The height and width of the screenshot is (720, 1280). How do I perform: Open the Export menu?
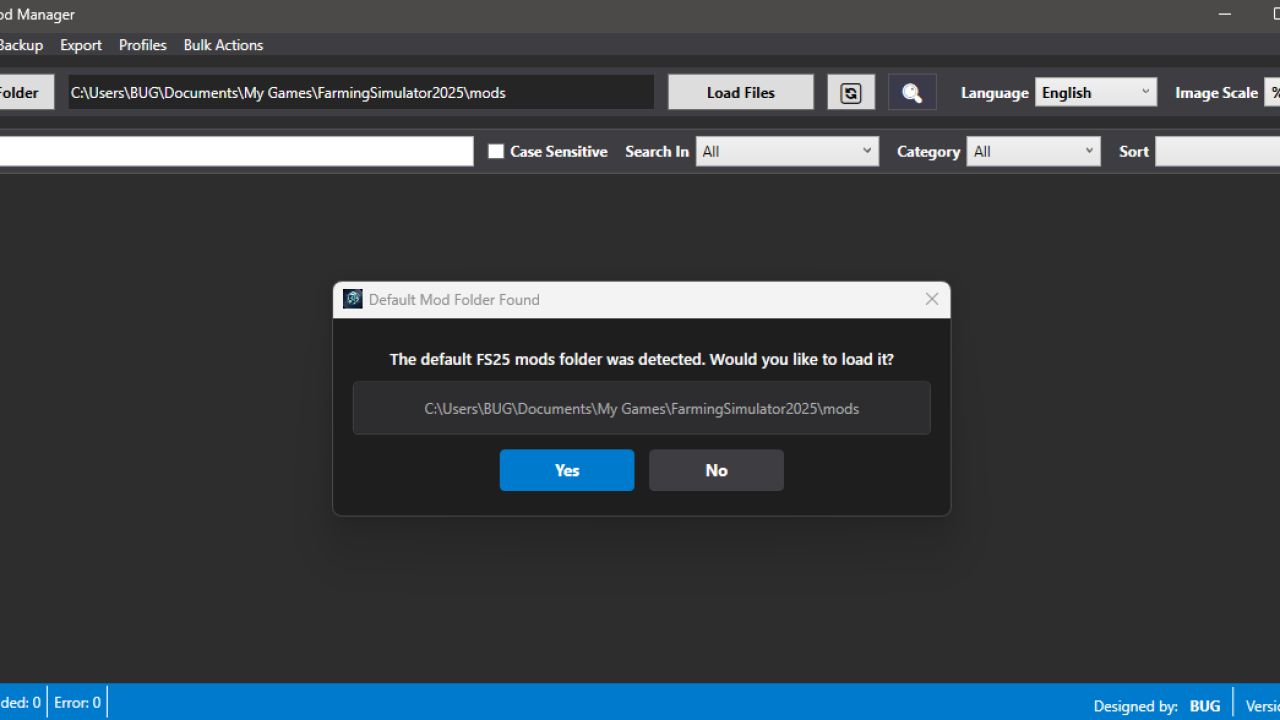point(80,45)
